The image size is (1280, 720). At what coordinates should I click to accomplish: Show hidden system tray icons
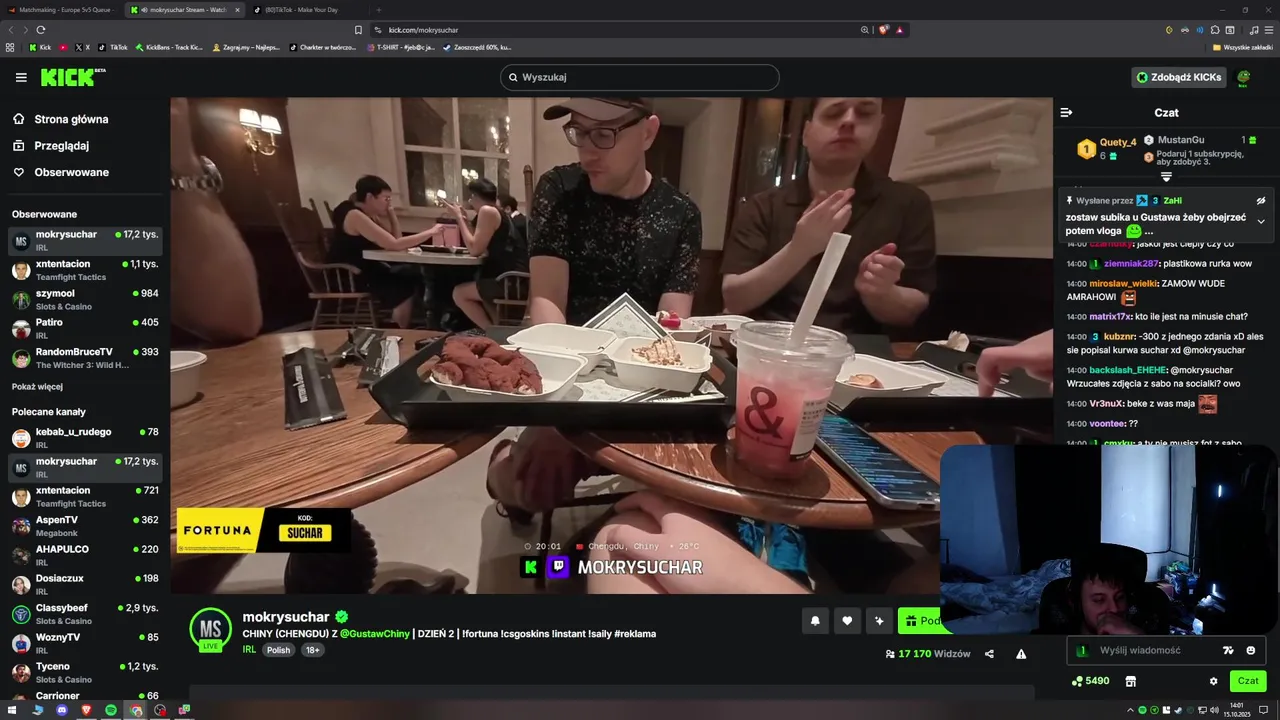tap(1132, 710)
